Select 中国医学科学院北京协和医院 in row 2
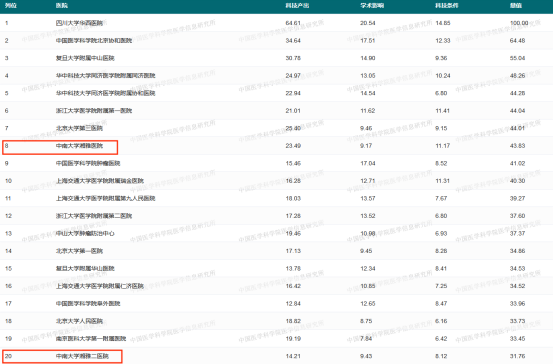553x364 pixels. click(94, 41)
